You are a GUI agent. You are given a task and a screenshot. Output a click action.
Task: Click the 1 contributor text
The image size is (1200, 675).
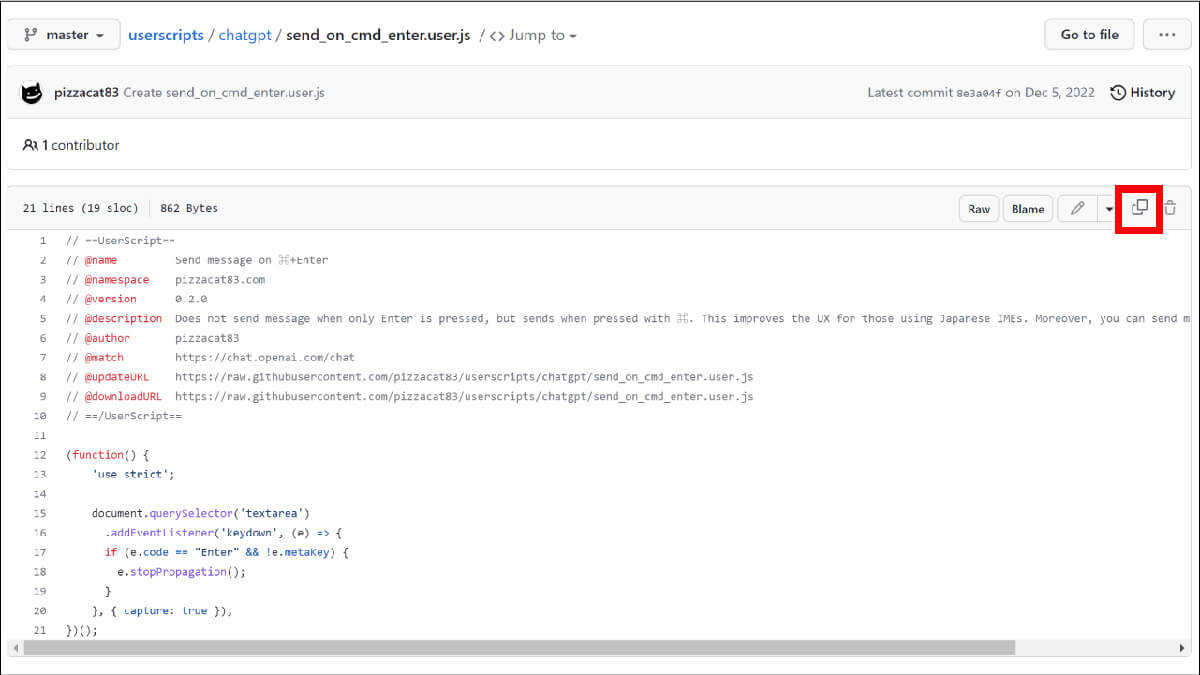[x=80, y=145]
